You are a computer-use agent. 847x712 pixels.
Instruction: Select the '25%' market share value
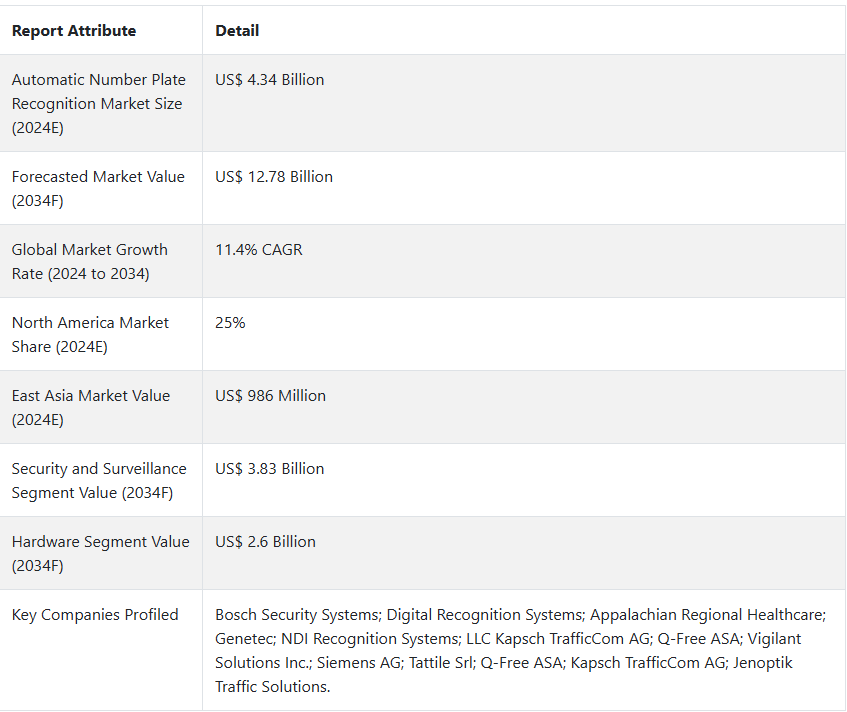coord(230,323)
